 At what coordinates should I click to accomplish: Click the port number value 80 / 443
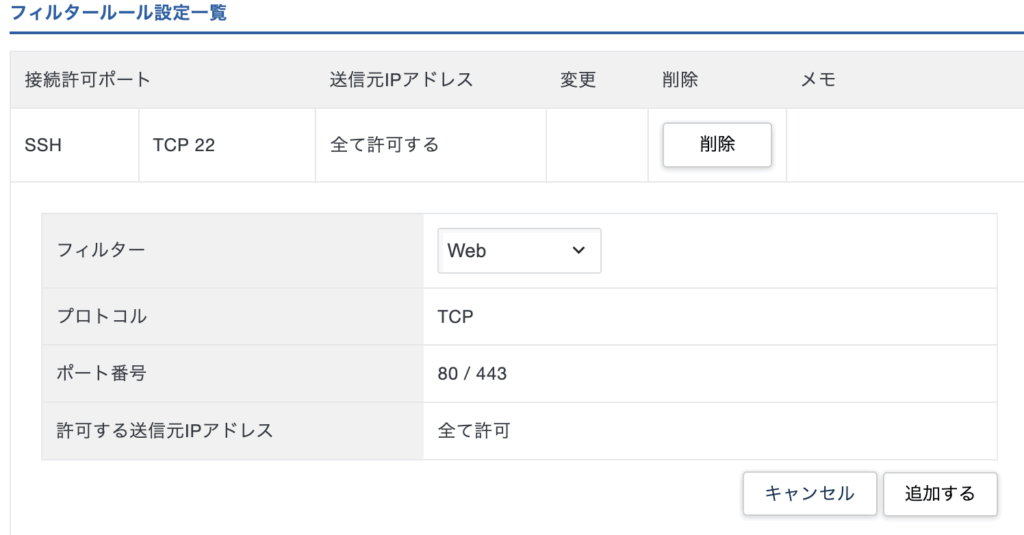pyautogui.click(x=472, y=374)
